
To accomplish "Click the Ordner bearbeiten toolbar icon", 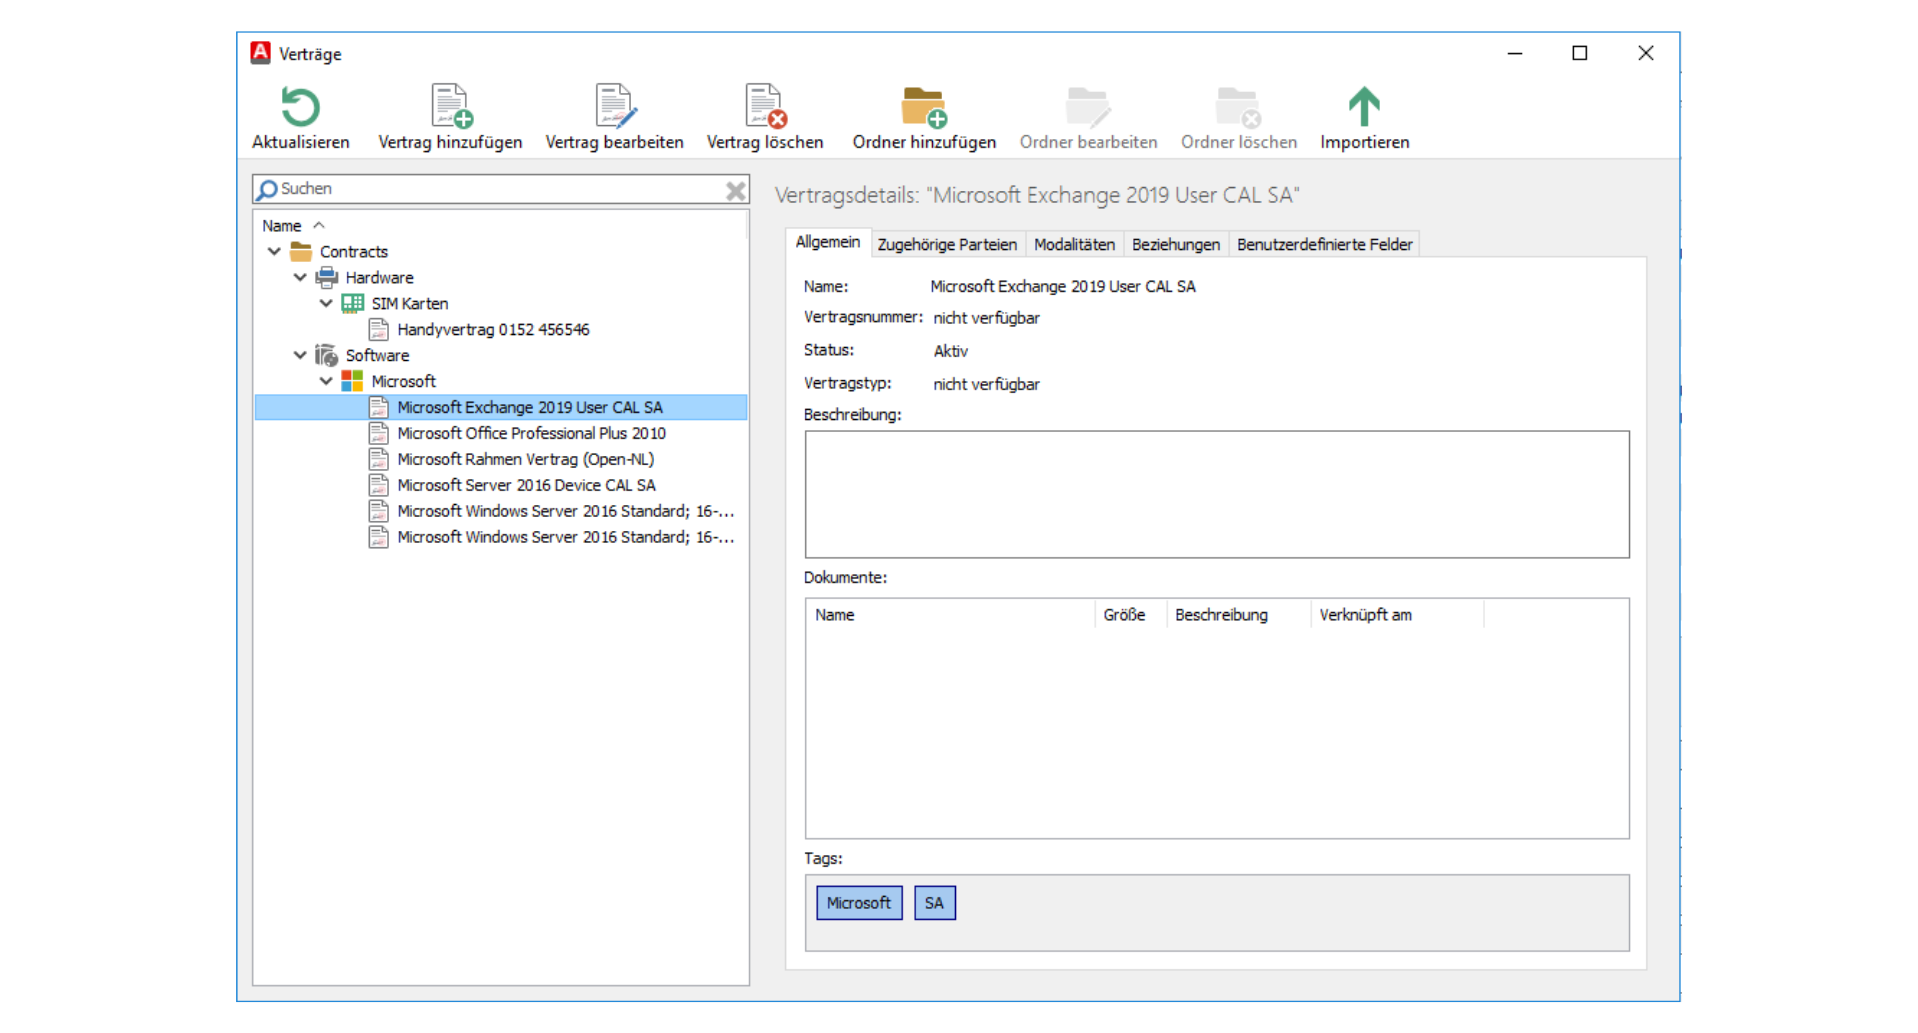I will click(1088, 107).
